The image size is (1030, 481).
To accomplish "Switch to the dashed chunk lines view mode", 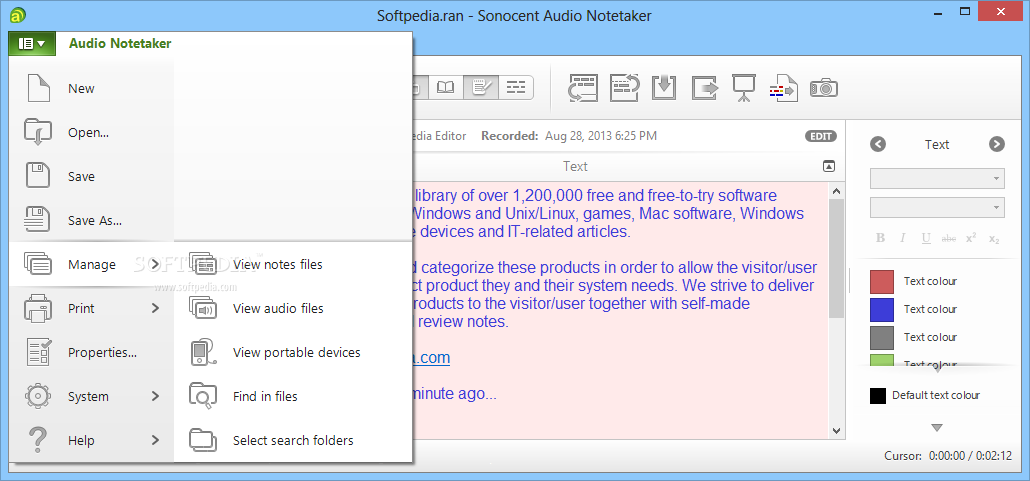I will coord(516,87).
